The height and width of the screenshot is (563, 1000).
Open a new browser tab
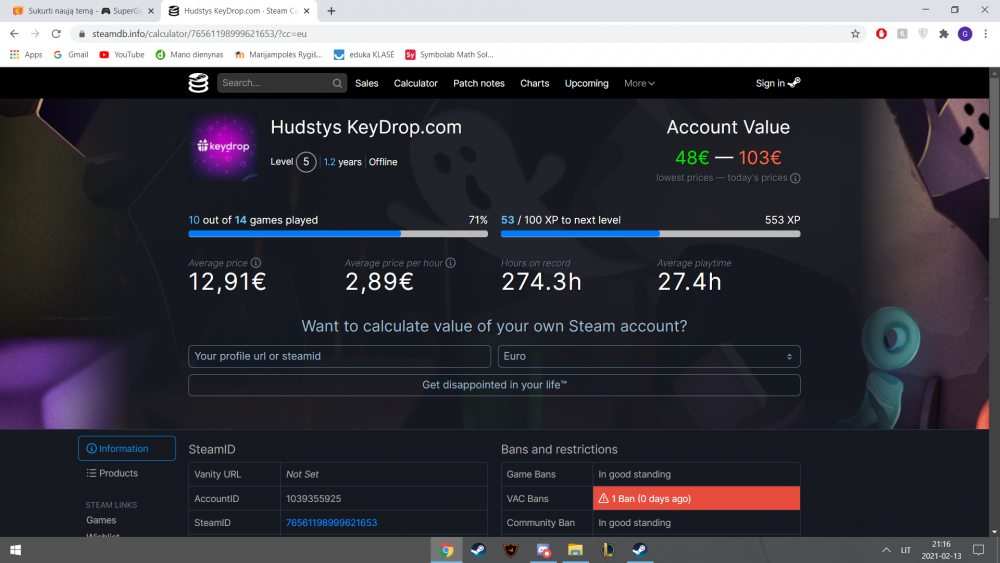[331, 11]
